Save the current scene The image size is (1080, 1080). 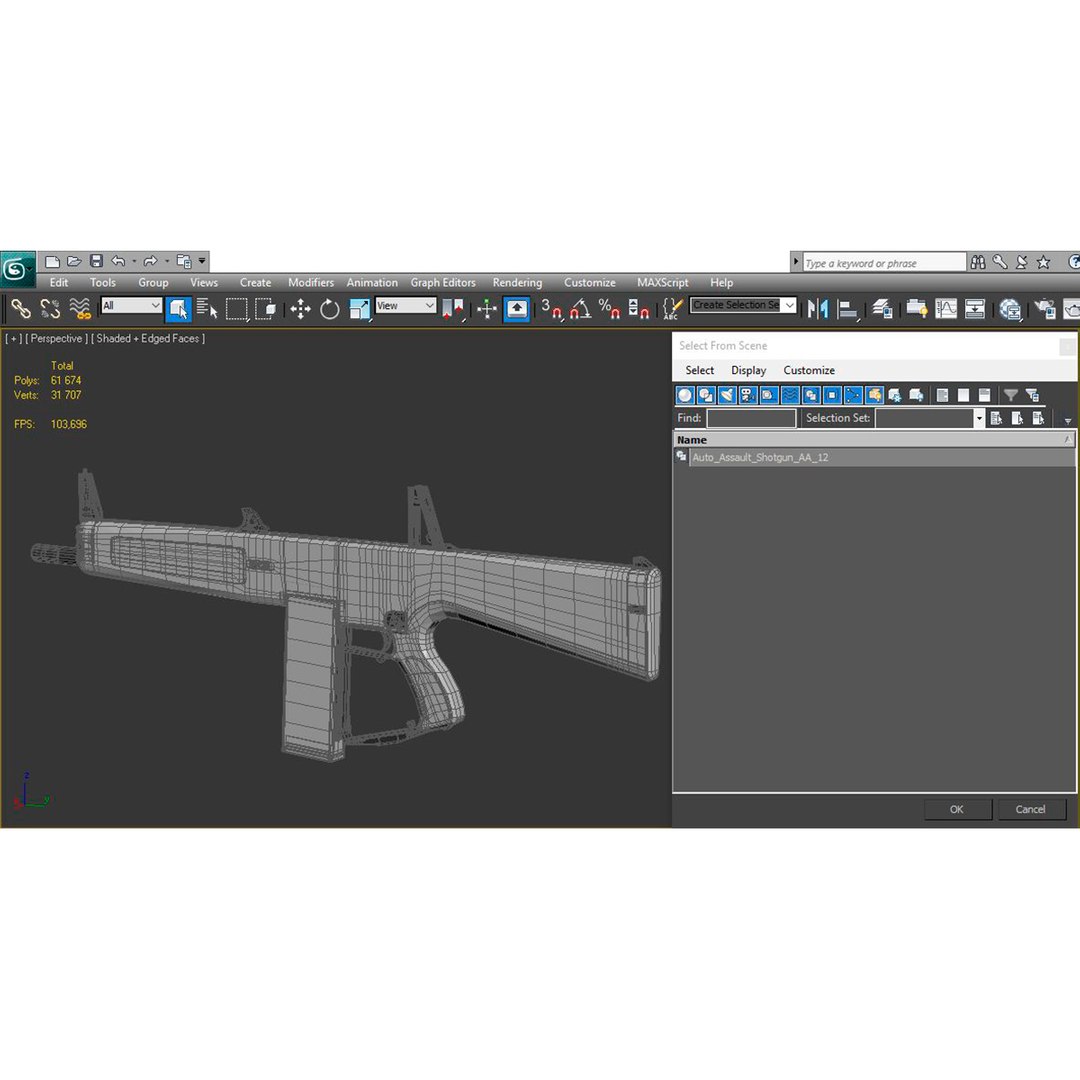pos(96,261)
